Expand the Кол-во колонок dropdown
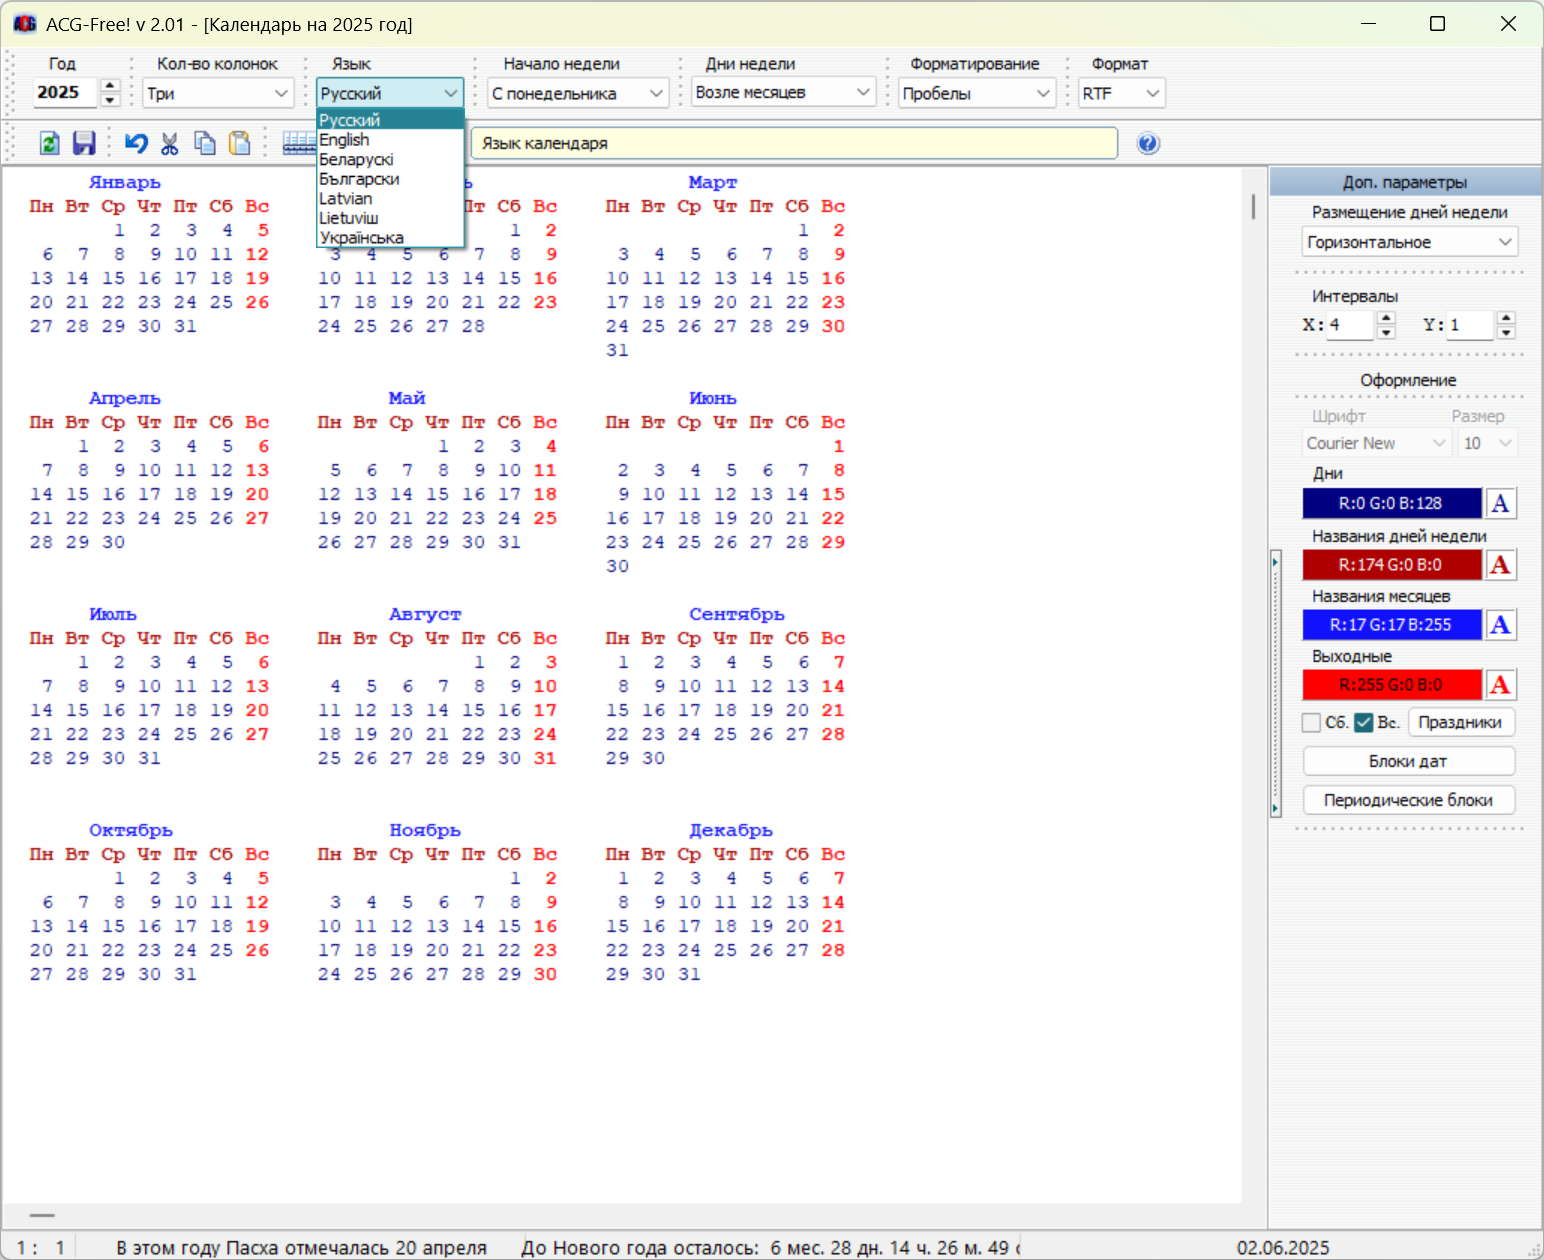The height and width of the screenshot is (1260, 1544). coord(218,93)
